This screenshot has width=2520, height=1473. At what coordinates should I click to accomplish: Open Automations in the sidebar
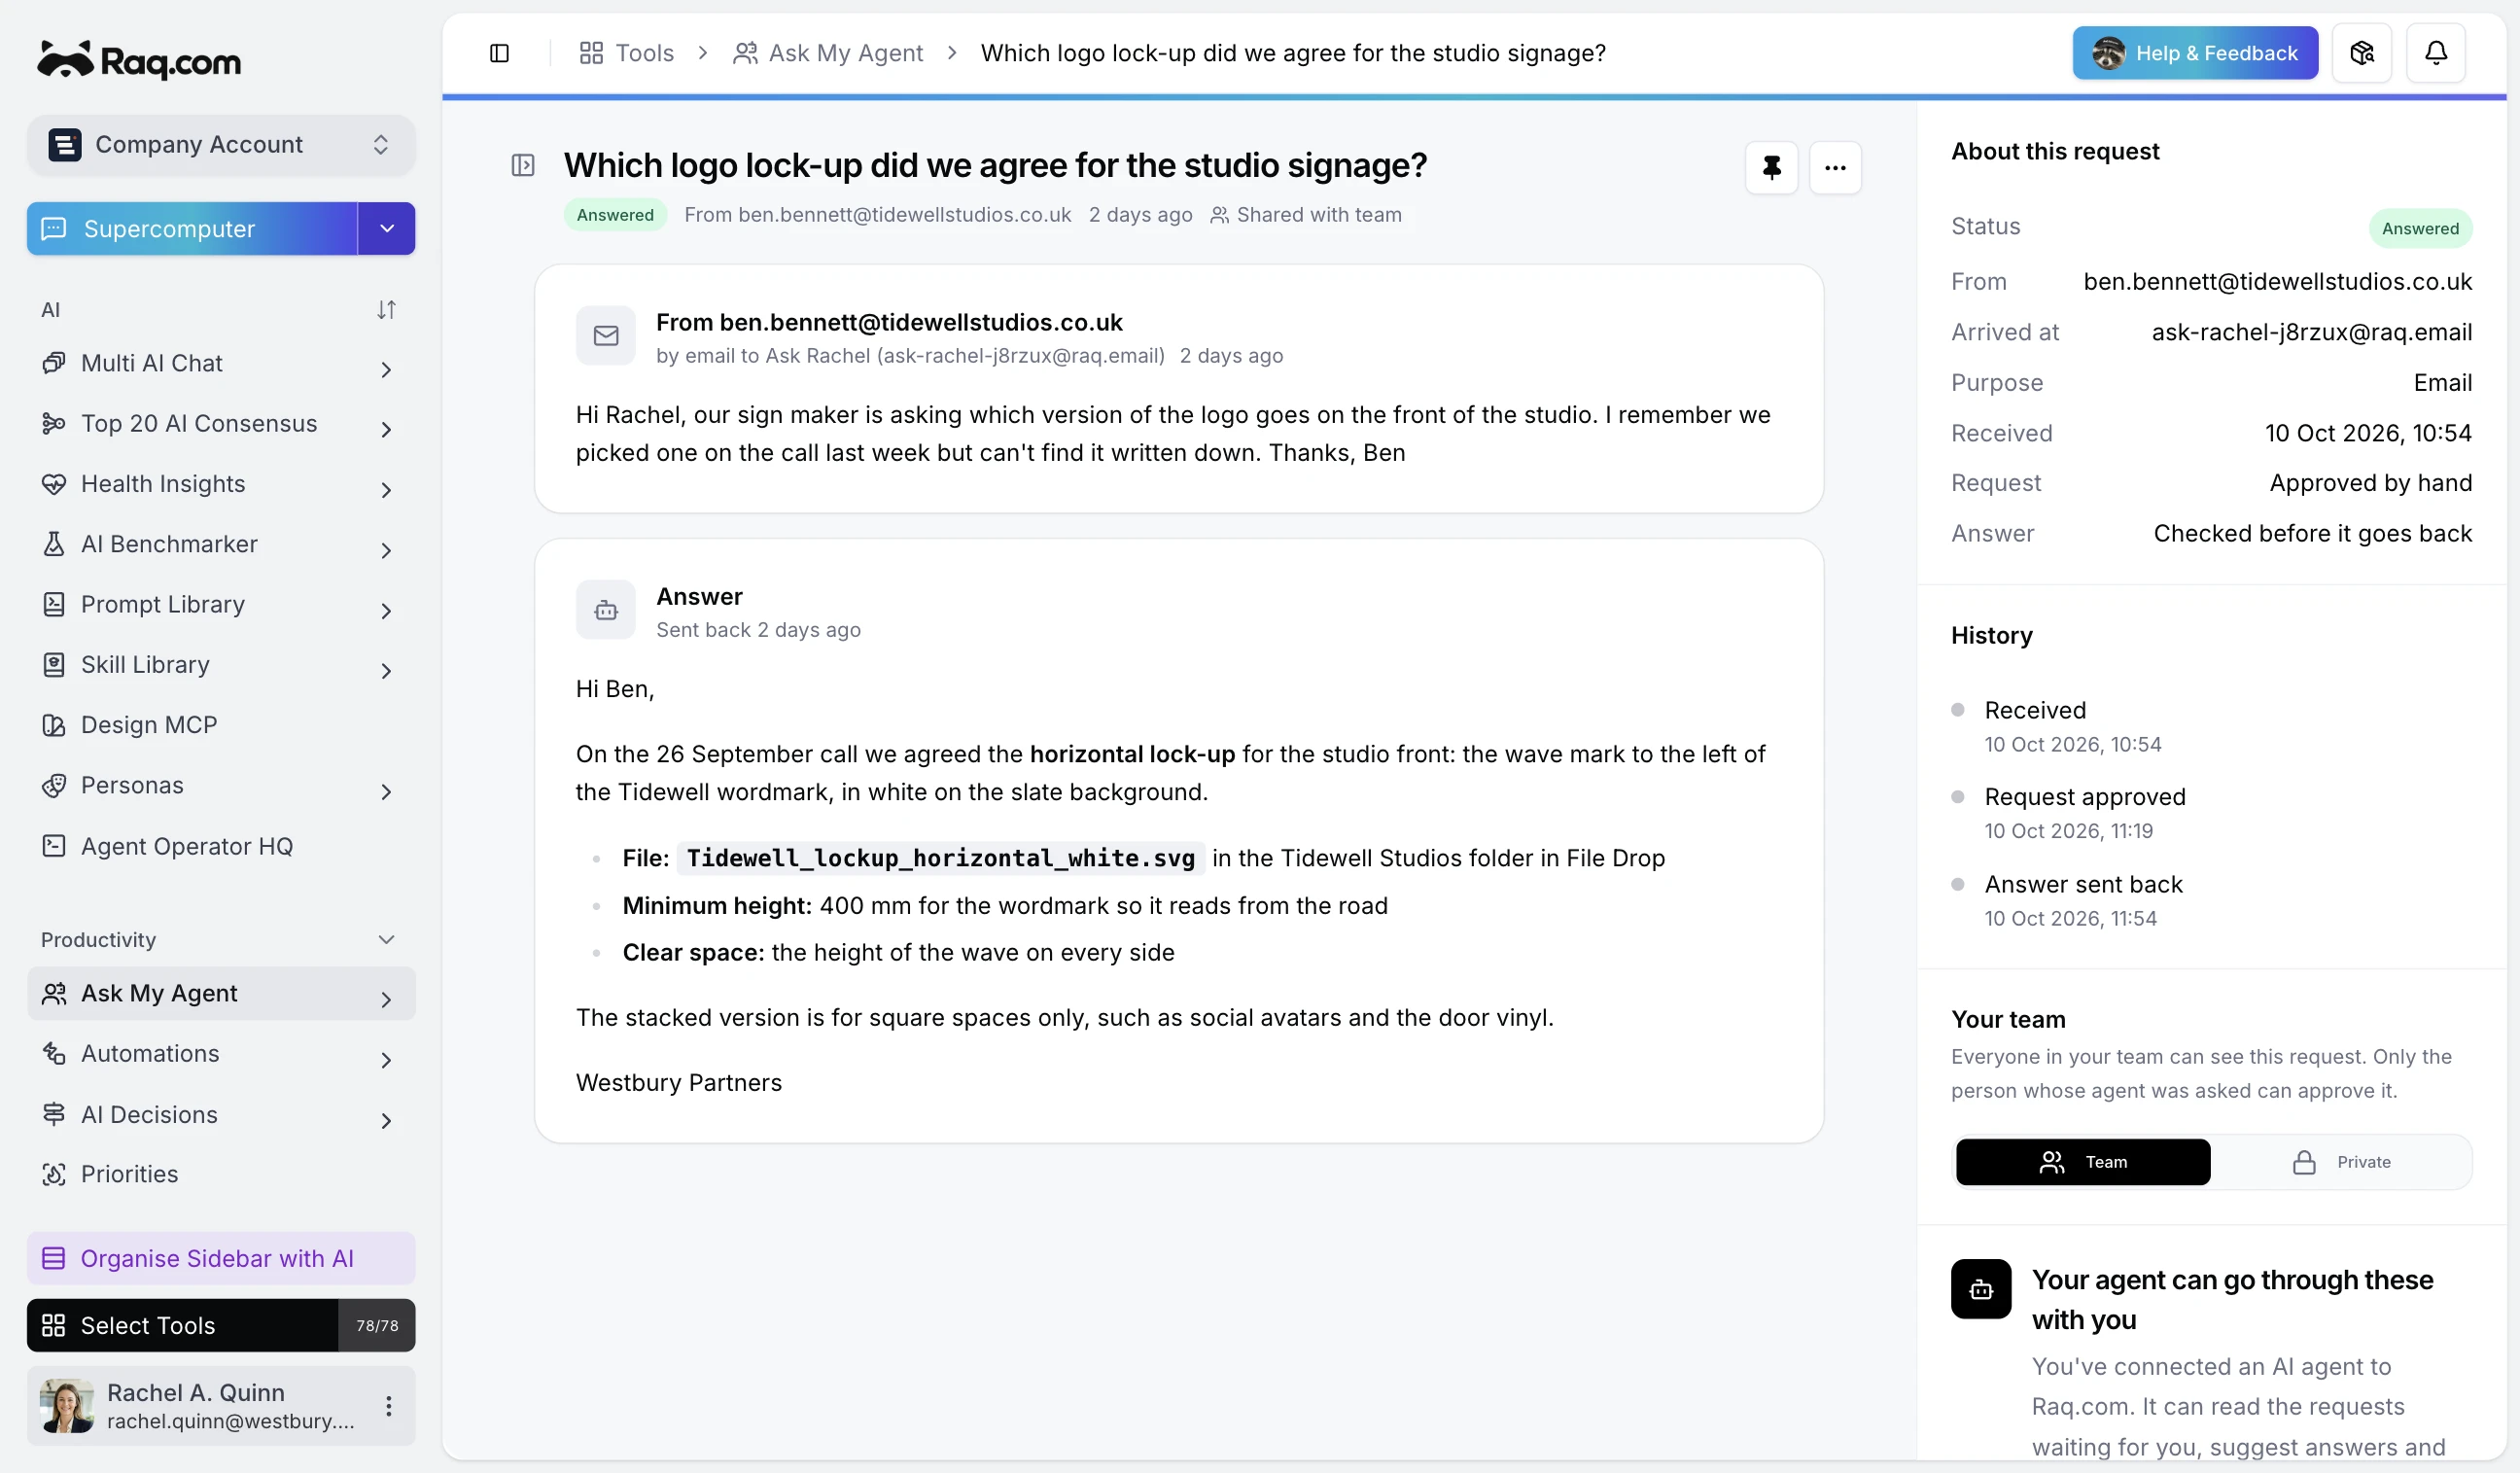(221, 1054)
